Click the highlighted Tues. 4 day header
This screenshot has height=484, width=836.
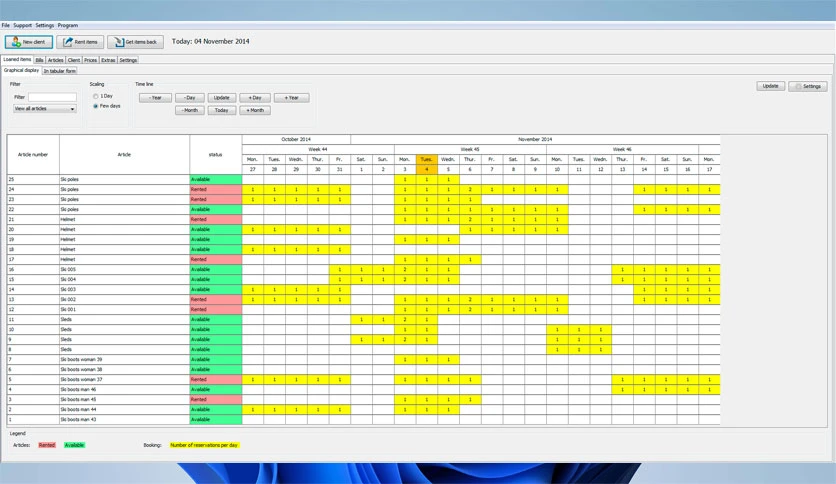coord(427,164)
